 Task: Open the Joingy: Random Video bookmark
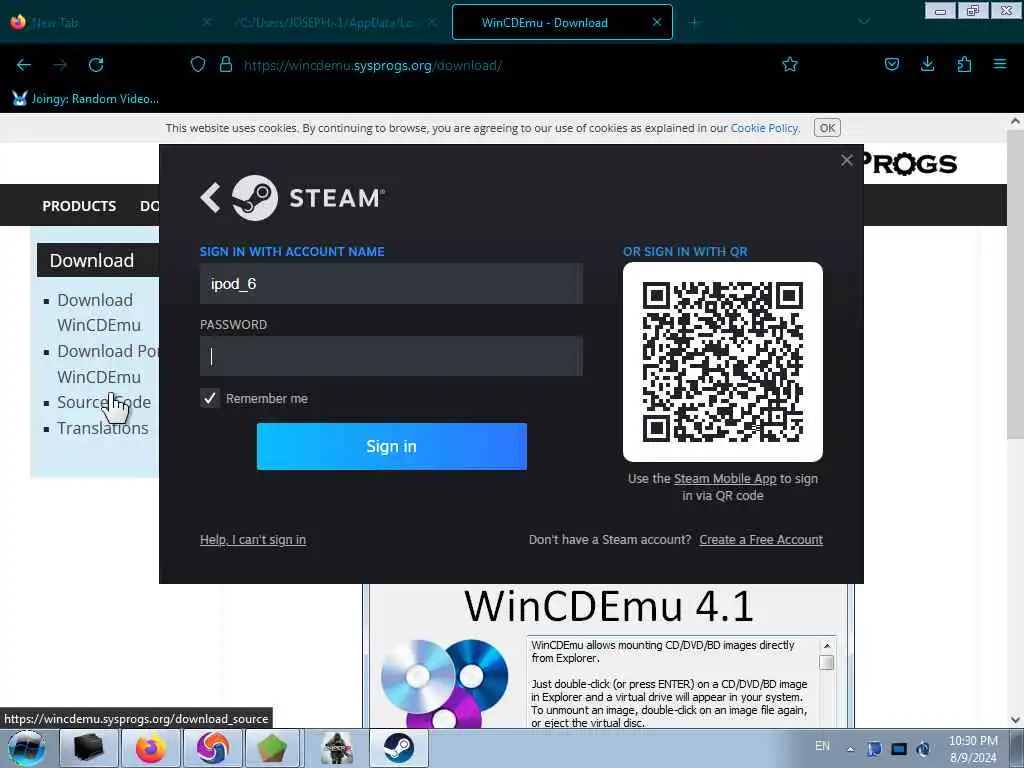coord(86,99)
